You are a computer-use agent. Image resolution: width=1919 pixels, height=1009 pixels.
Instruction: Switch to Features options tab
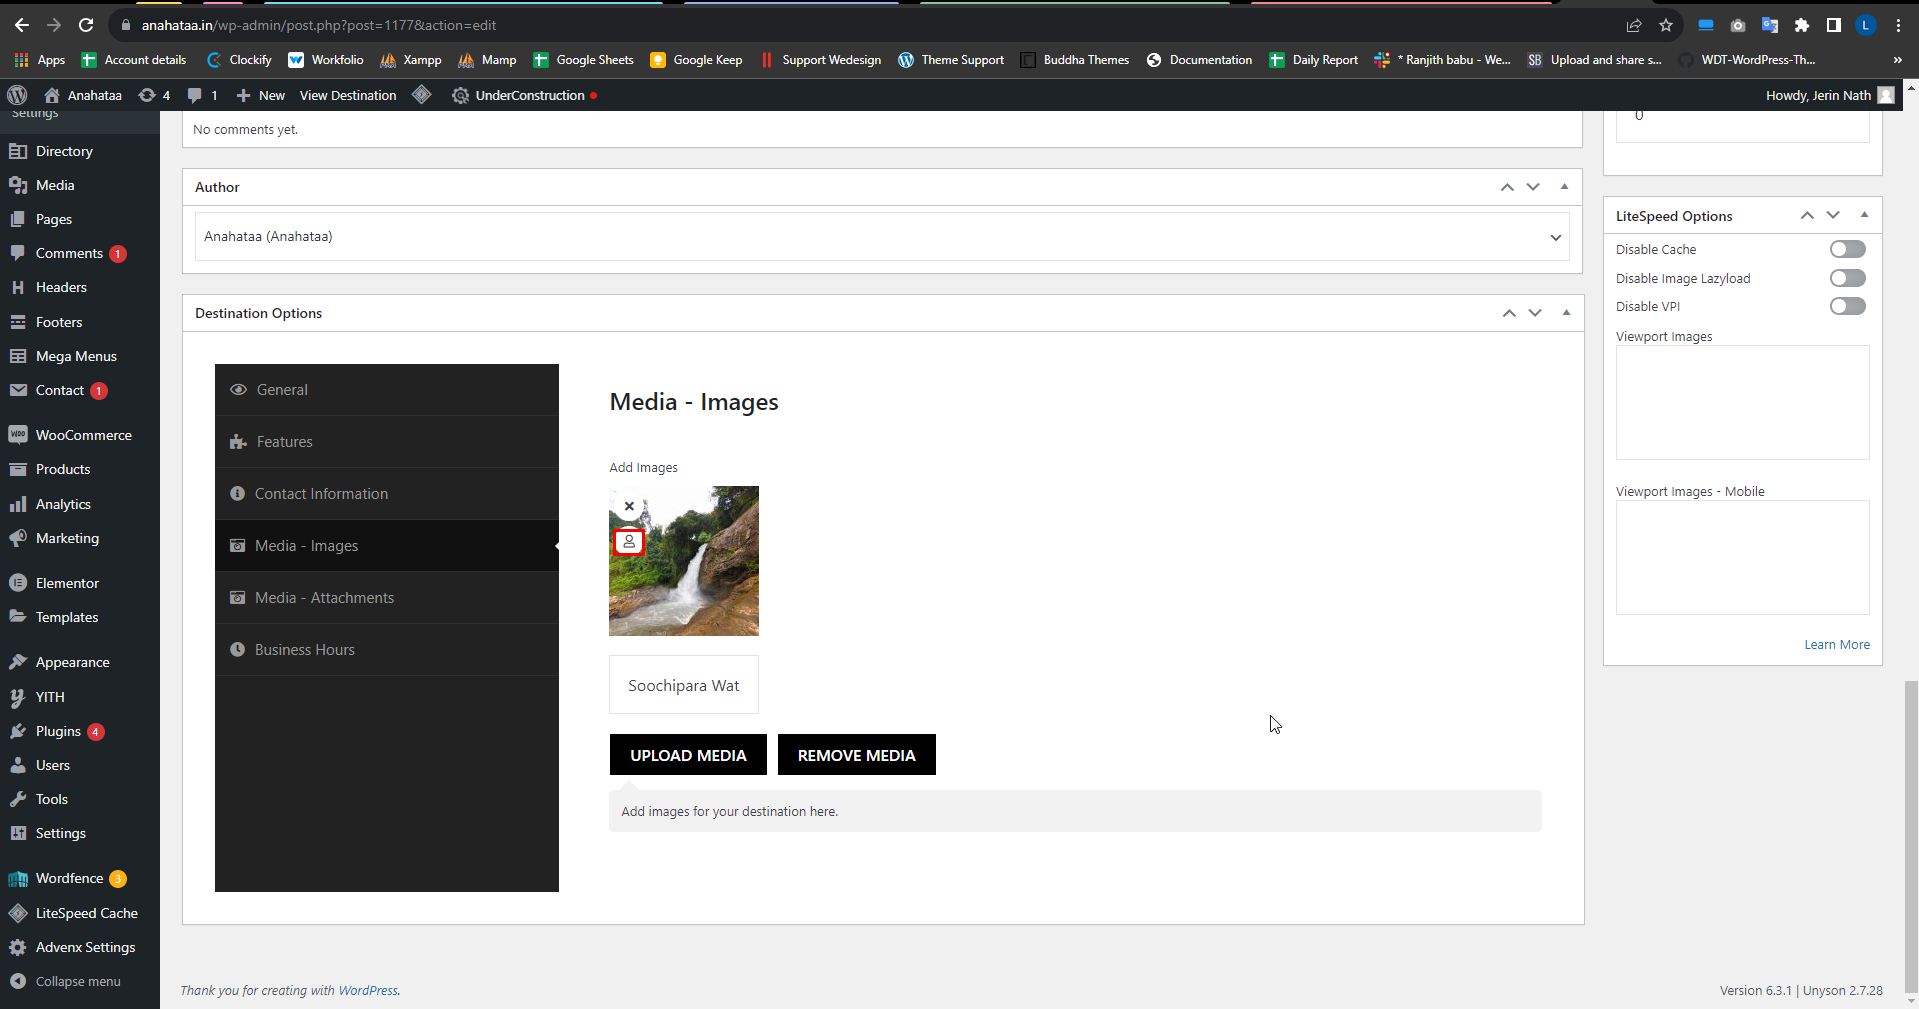point(387,442)
